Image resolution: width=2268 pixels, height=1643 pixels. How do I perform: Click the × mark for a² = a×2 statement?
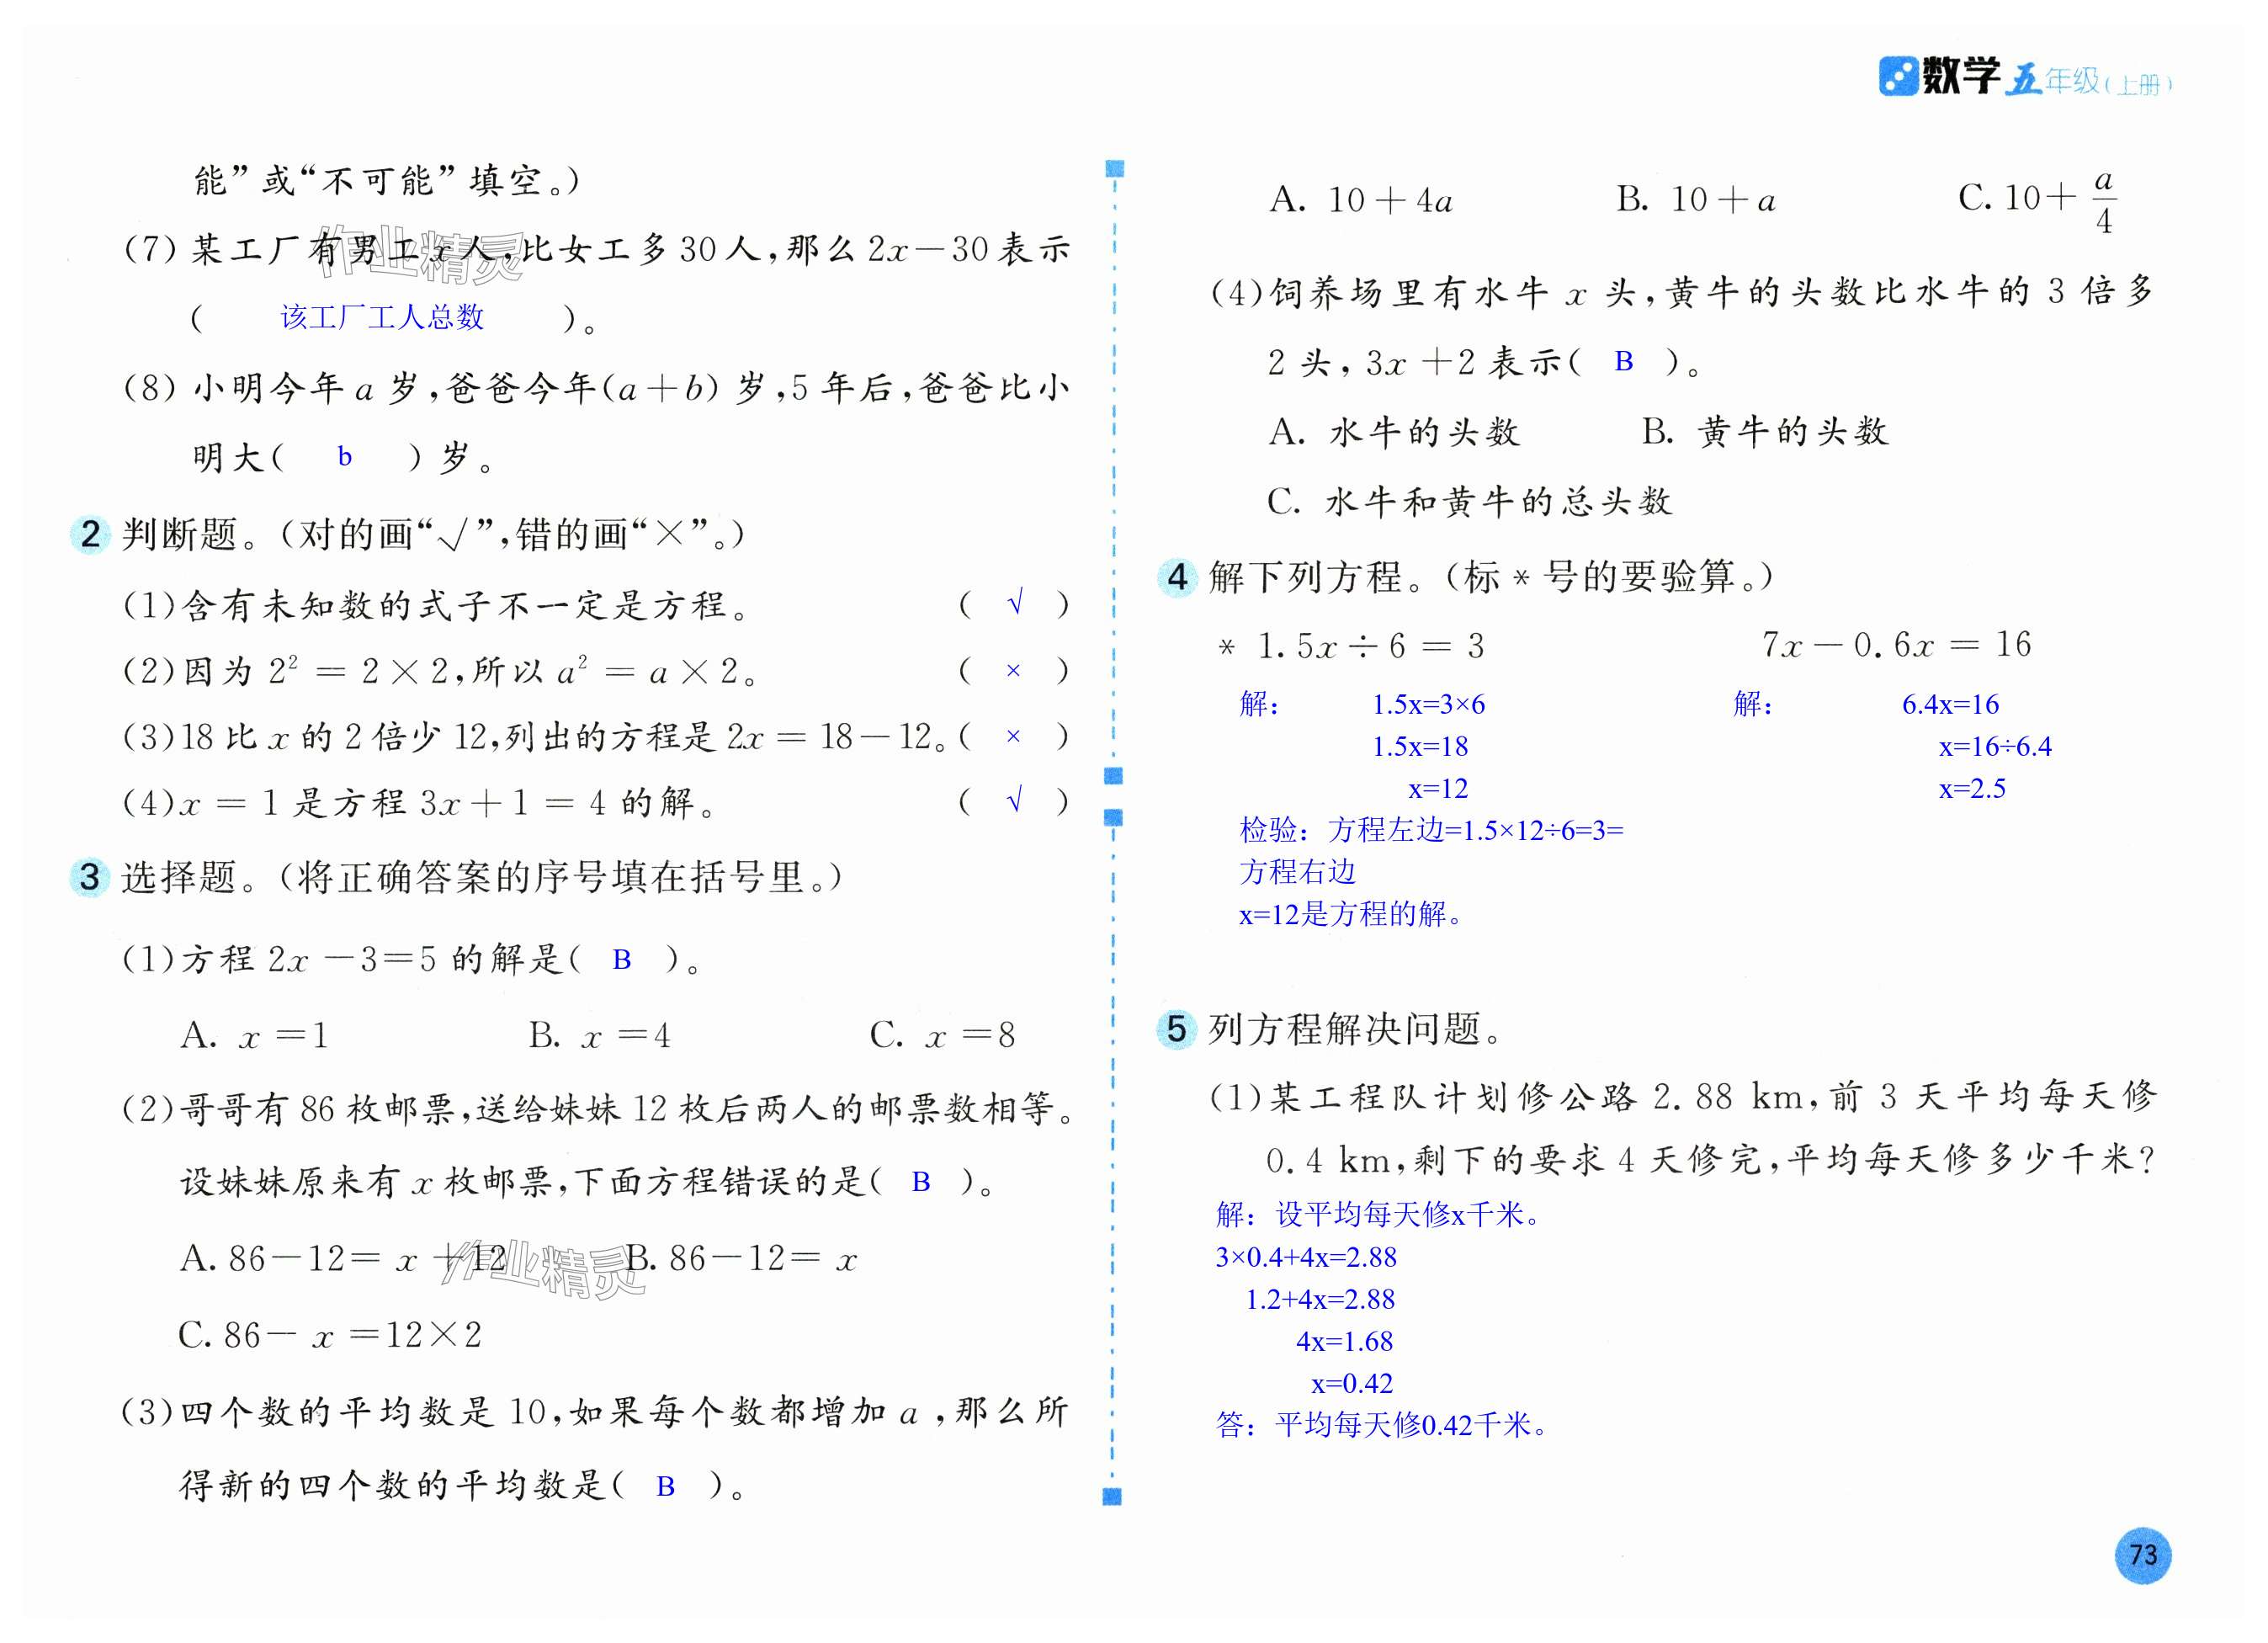(x=1013, y=670)
